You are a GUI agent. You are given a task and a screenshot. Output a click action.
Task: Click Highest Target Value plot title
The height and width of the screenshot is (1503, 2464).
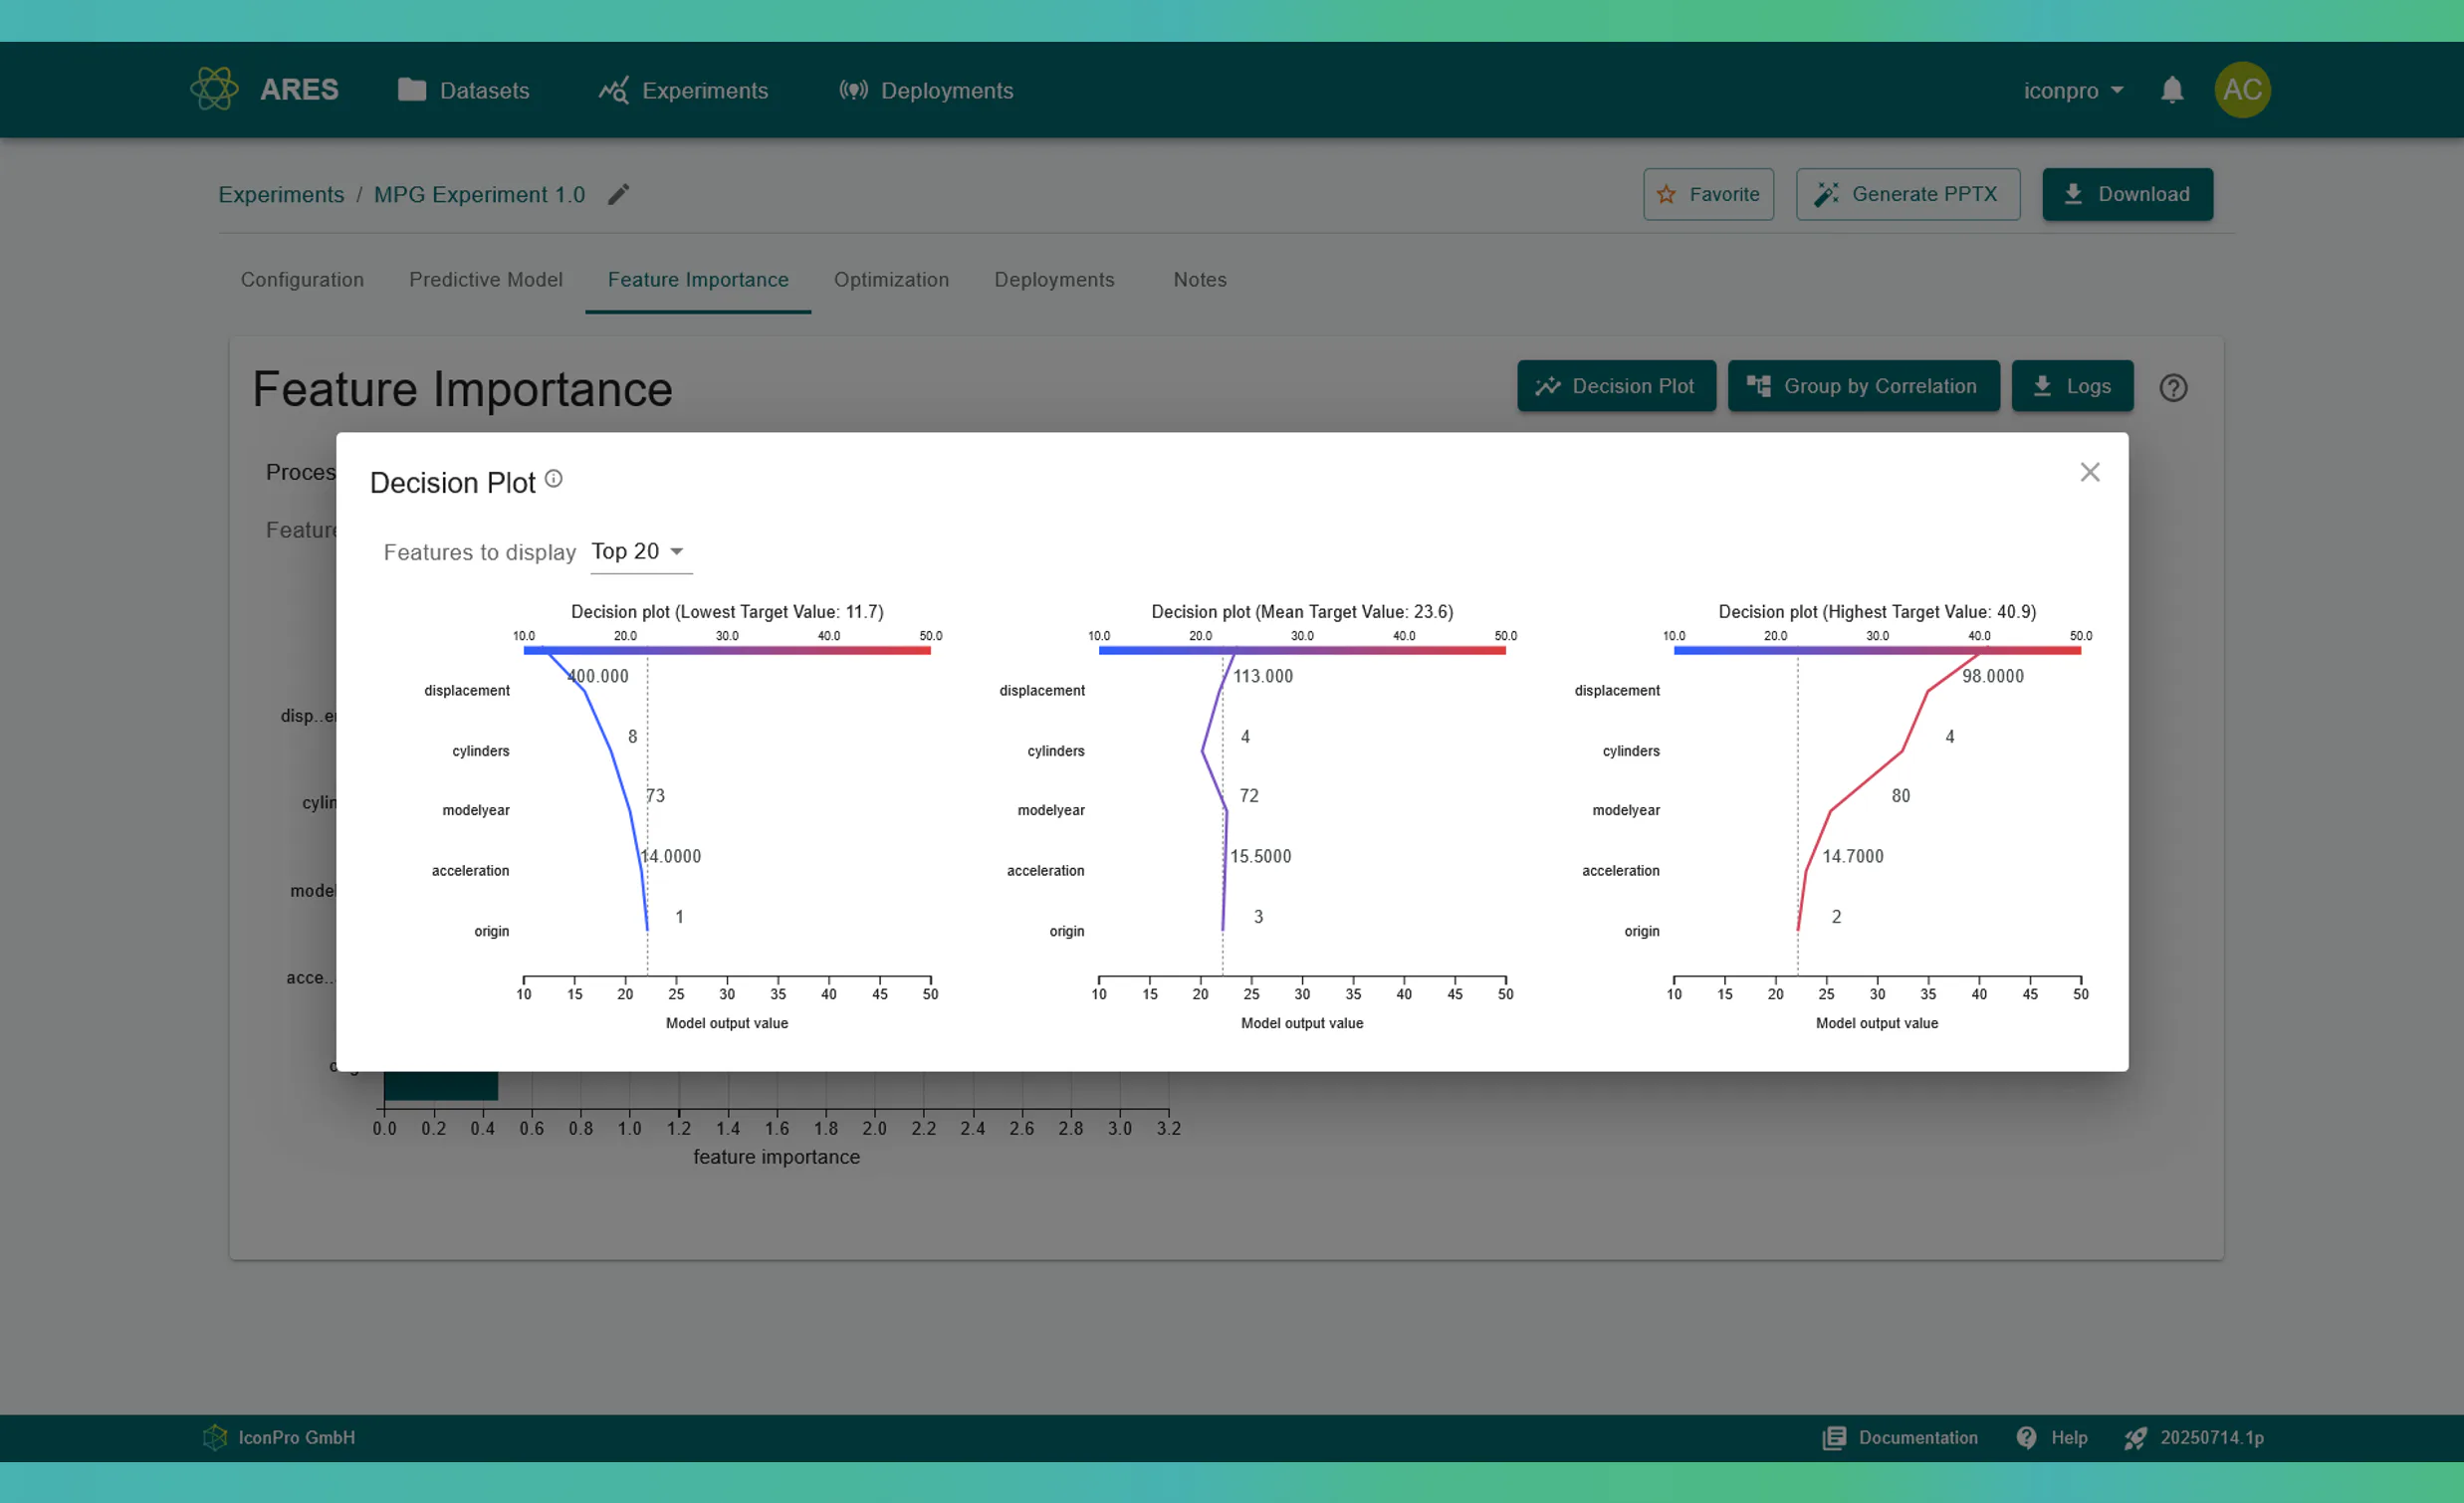click(x=1877, y=612)
